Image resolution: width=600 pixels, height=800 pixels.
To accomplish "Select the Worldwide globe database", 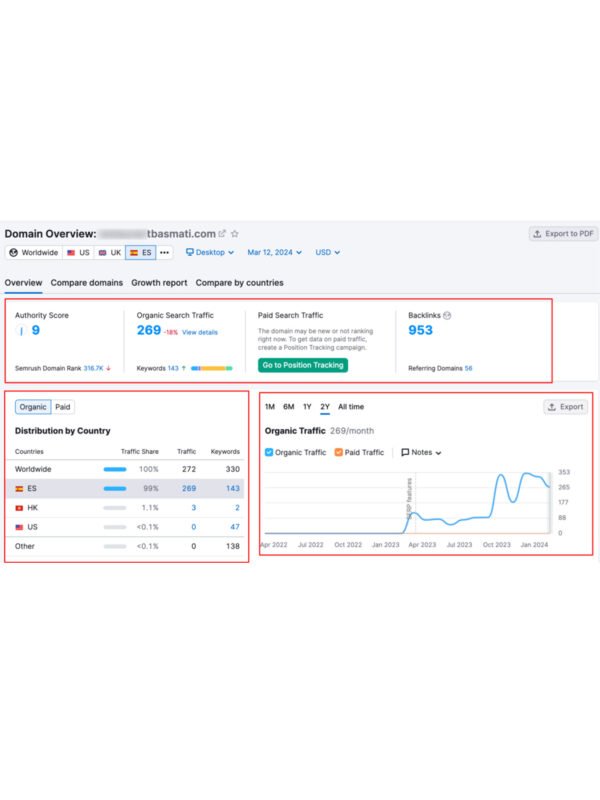I will tap(34, 253).
